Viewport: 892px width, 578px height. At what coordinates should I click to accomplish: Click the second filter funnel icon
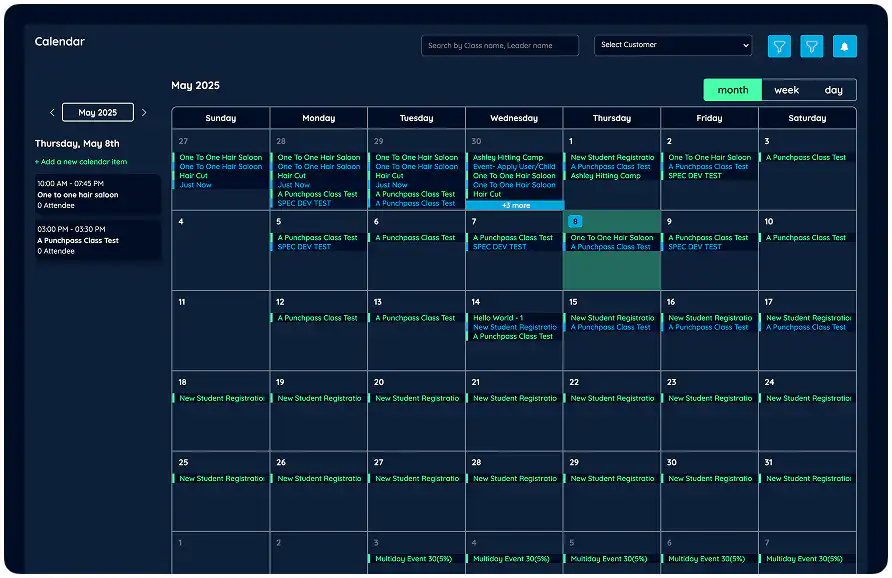(x=811, y=46)
